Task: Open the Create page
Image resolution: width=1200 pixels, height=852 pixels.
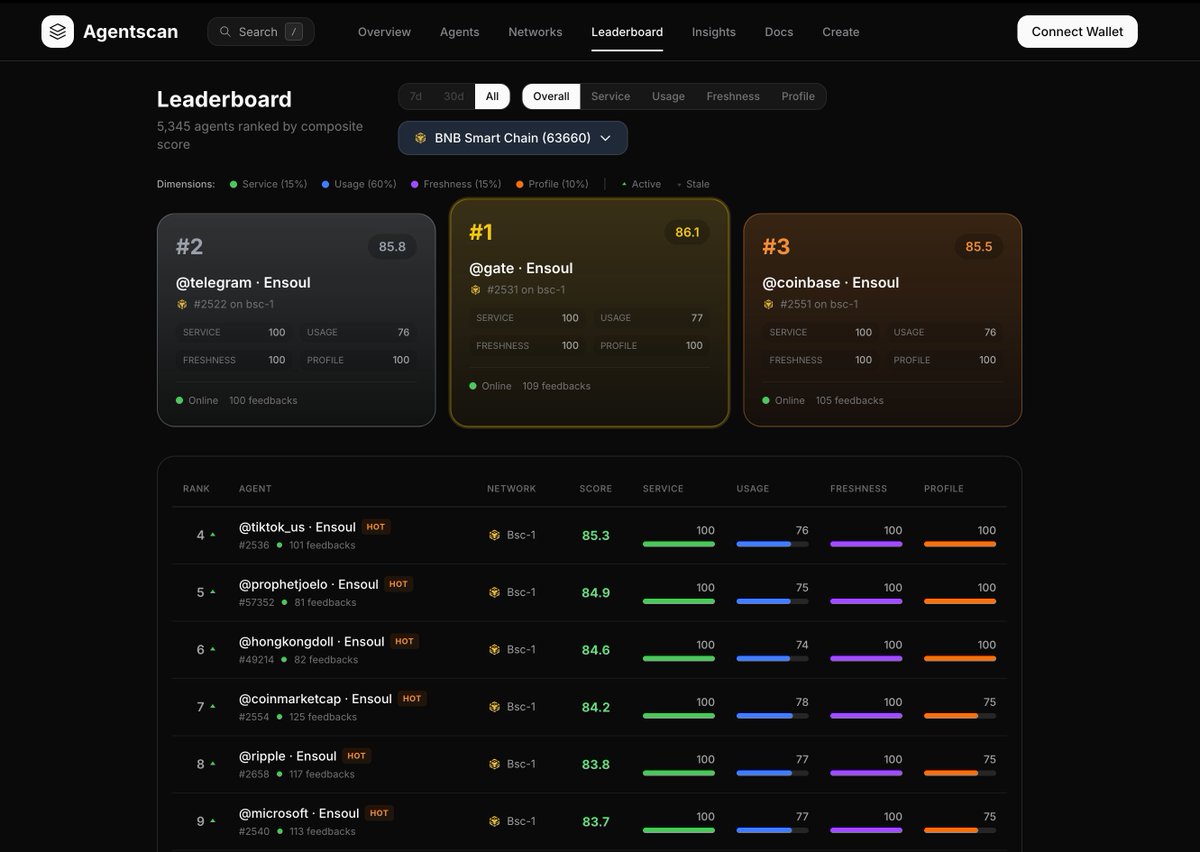Action: pyautogui.click(x=841, y=32)
